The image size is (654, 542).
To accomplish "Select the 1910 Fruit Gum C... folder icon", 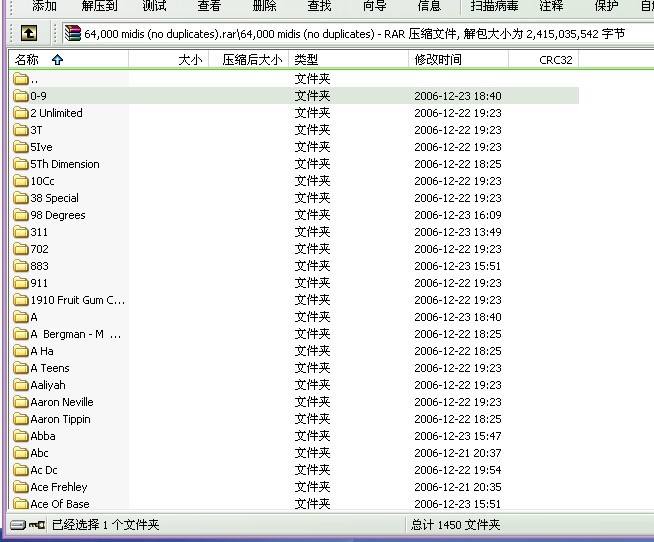I will tap(20, 300).
